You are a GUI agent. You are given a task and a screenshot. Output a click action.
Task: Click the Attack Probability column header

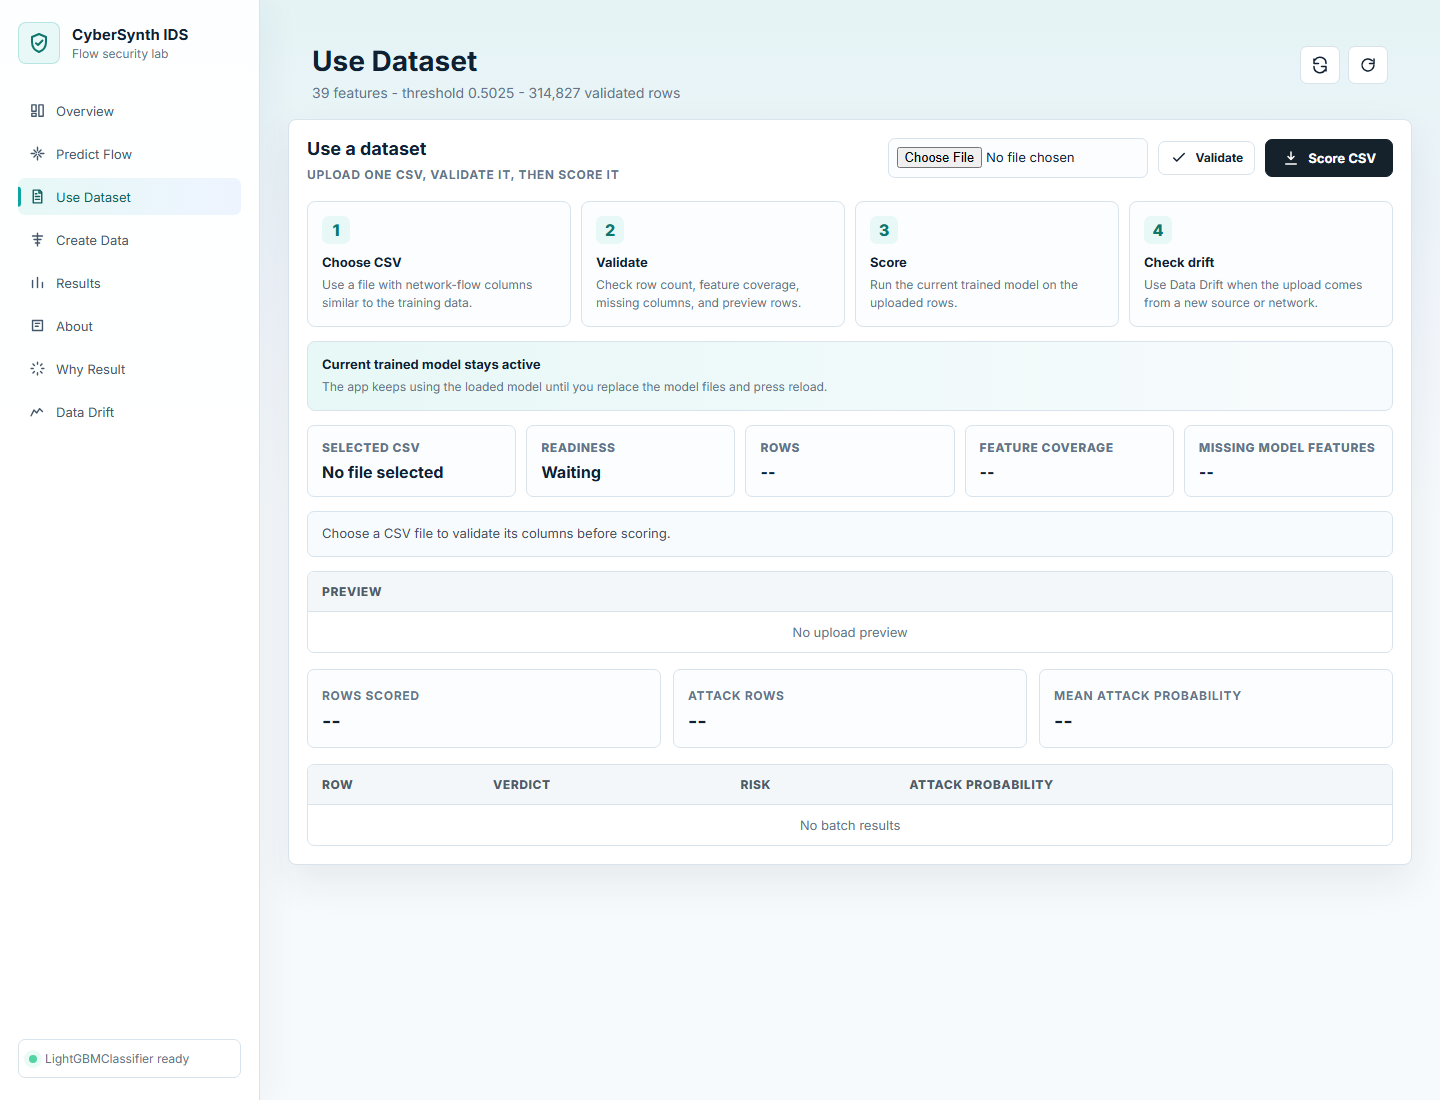[x=981, y=785]
